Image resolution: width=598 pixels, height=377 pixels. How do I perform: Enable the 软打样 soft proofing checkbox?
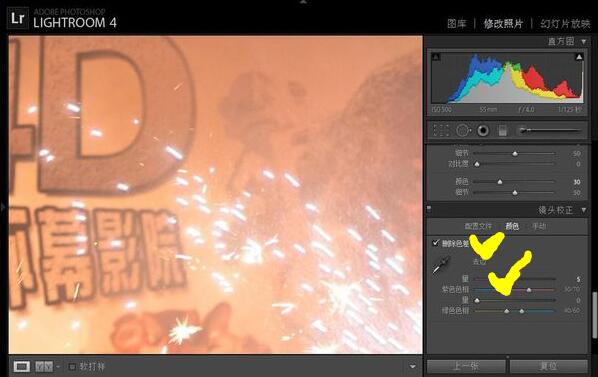(72, 367)
